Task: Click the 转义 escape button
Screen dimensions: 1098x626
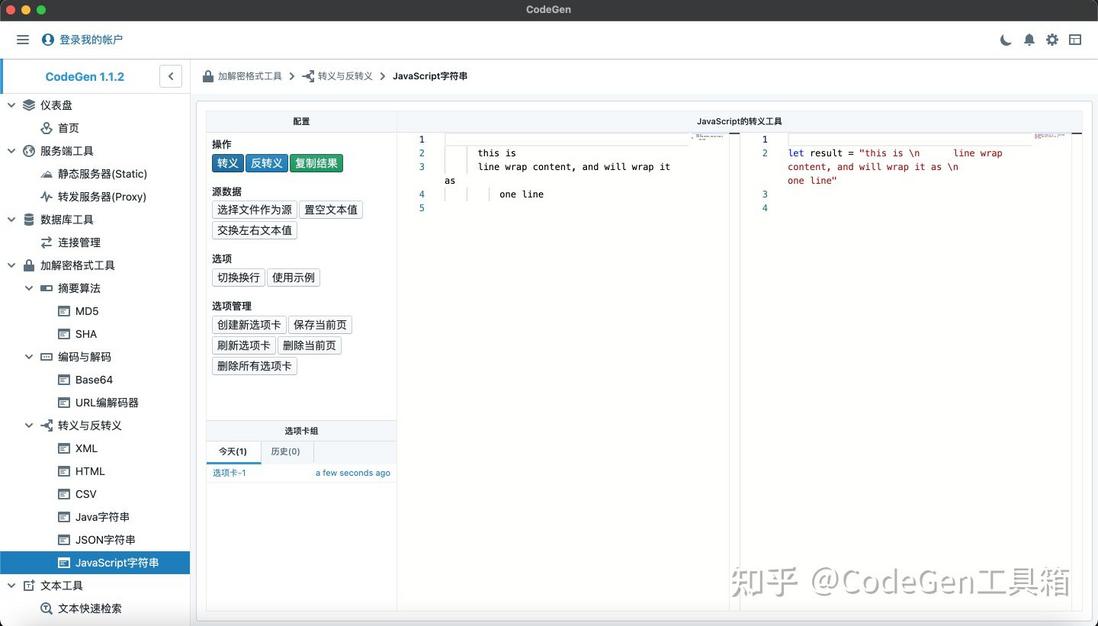Action: (x=228, y=163)
